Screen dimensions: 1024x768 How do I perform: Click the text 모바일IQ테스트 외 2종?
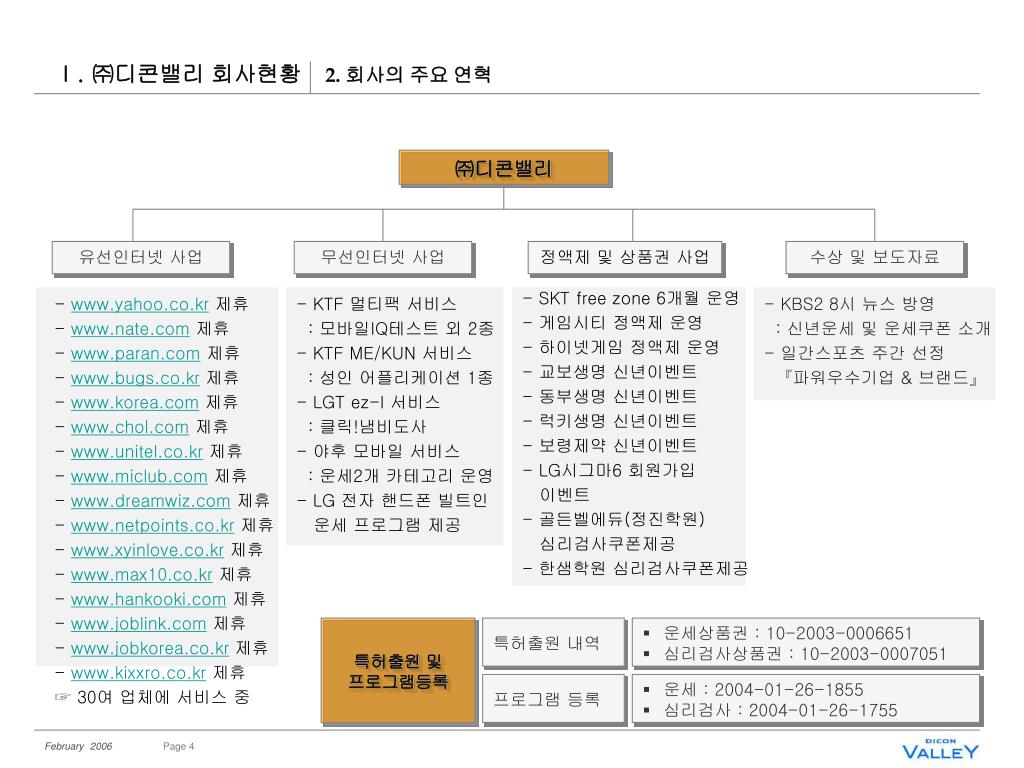tap(406, 329)
